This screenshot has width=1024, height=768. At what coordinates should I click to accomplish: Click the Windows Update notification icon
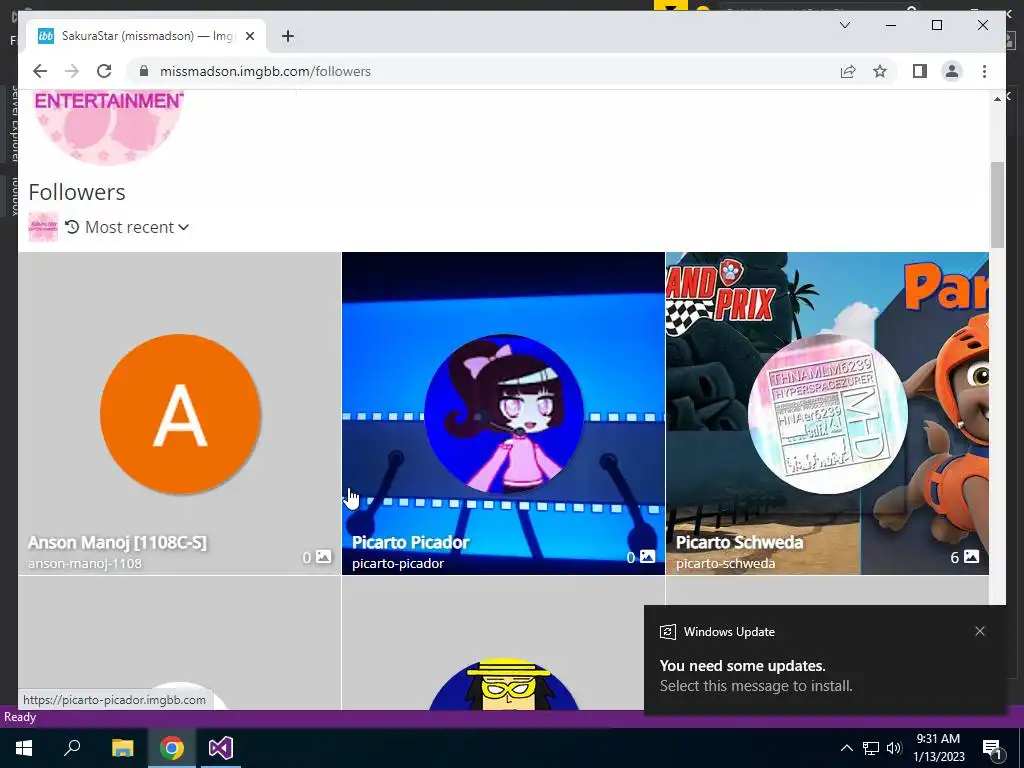coord(667,632)
